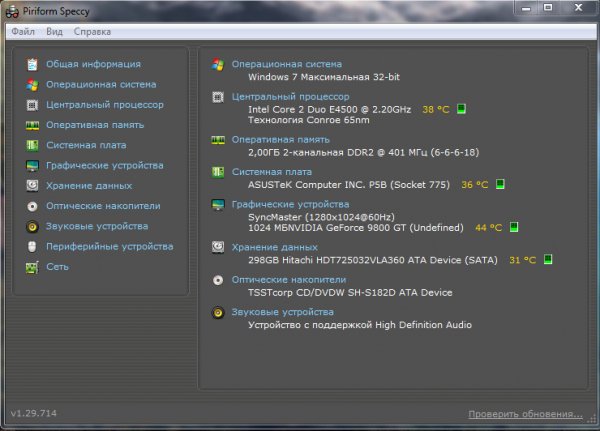The image size is (600, 431).
Task: Click the text Windows 7 Максимальная 32-bit
Action: click(324, 77)
